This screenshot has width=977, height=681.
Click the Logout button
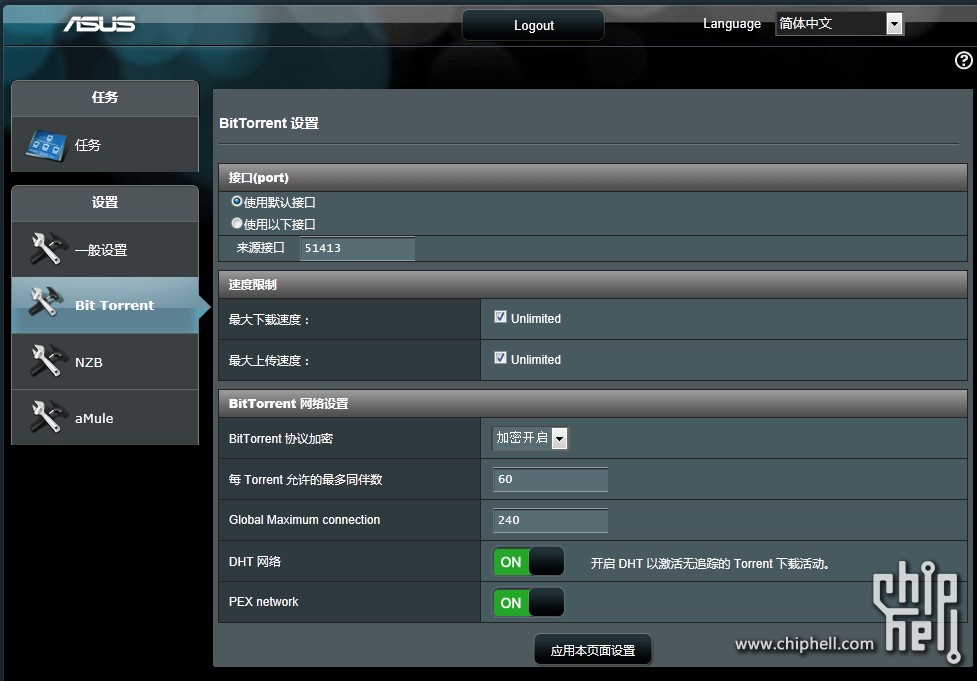[x=533, y=25]
